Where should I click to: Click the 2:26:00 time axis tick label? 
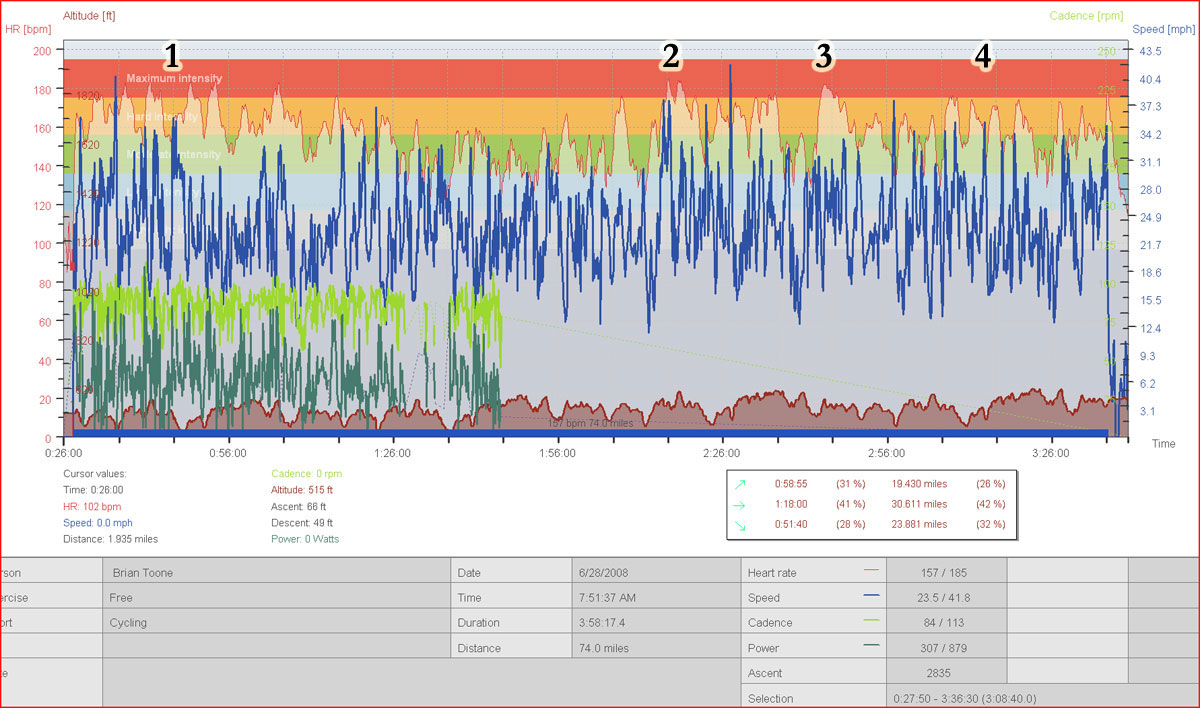coord(721,452)
